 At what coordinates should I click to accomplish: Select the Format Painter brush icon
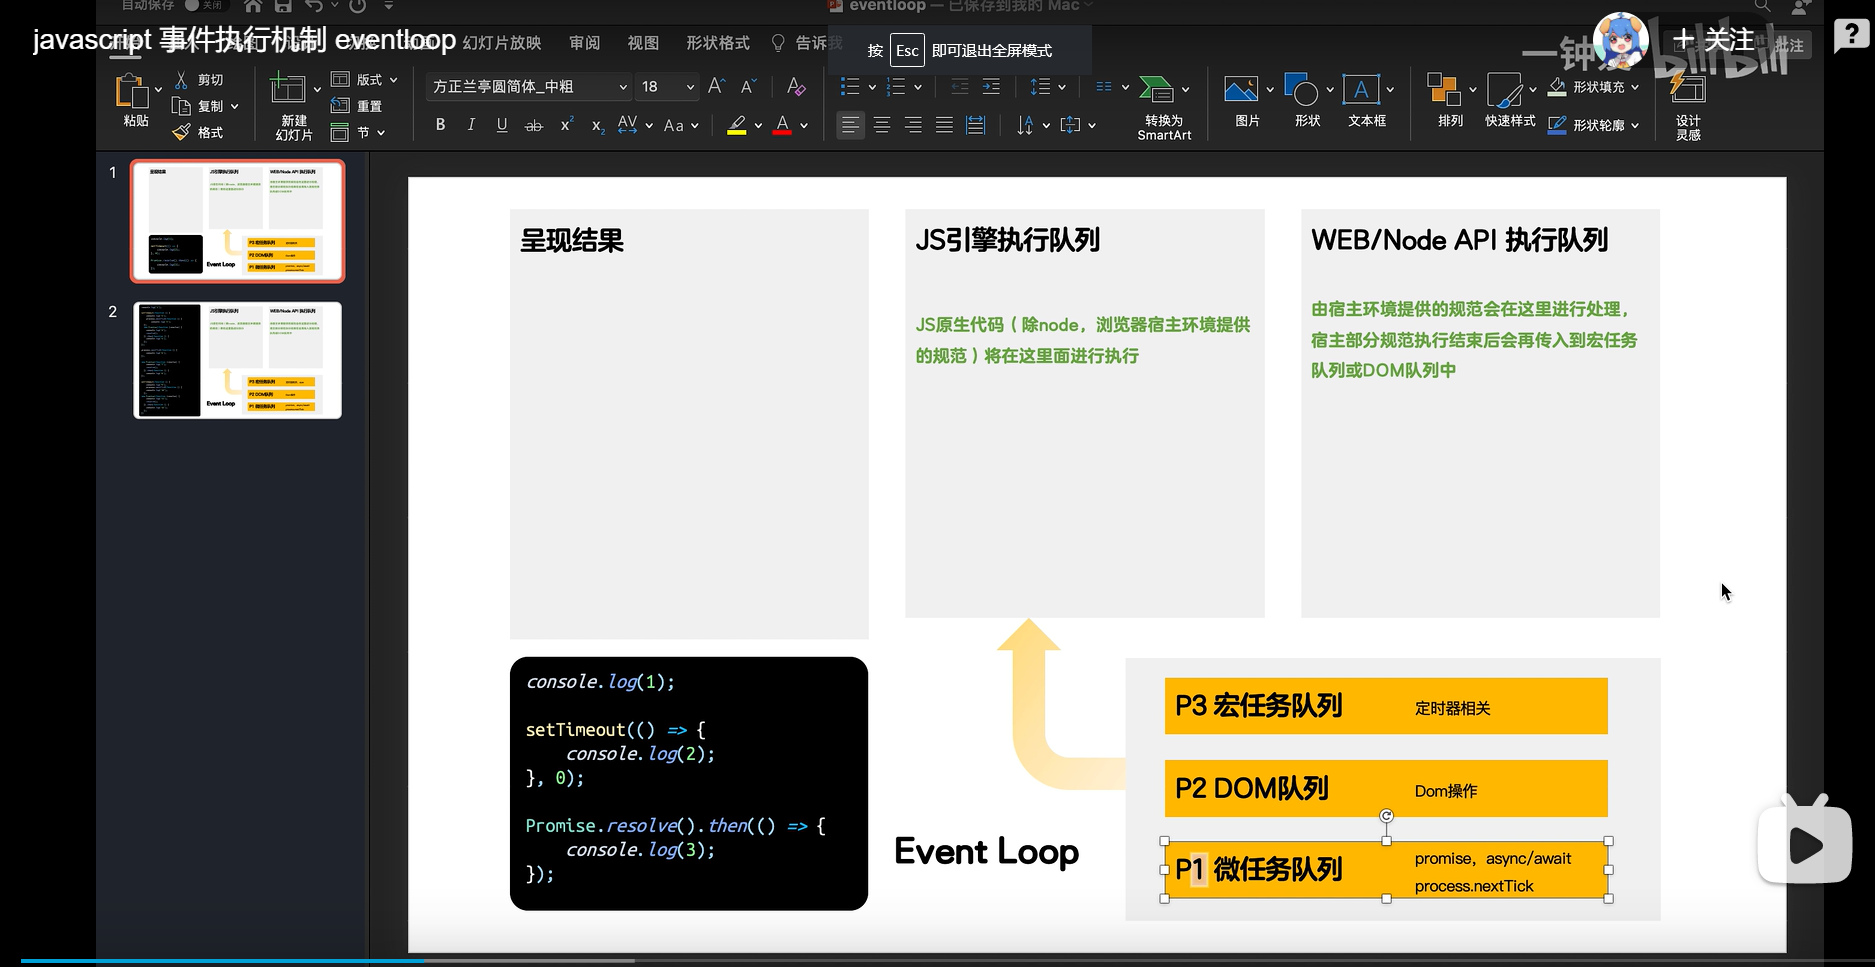tap(181, 132)
